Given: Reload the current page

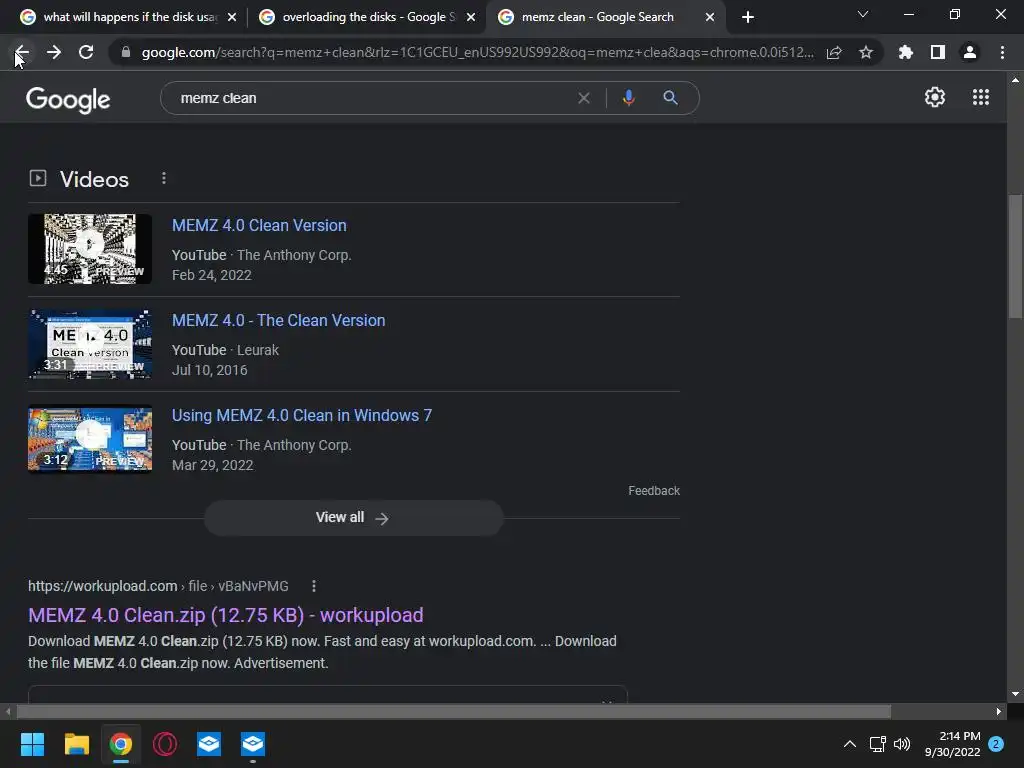Looking at the screenshot, I should 86,52.
